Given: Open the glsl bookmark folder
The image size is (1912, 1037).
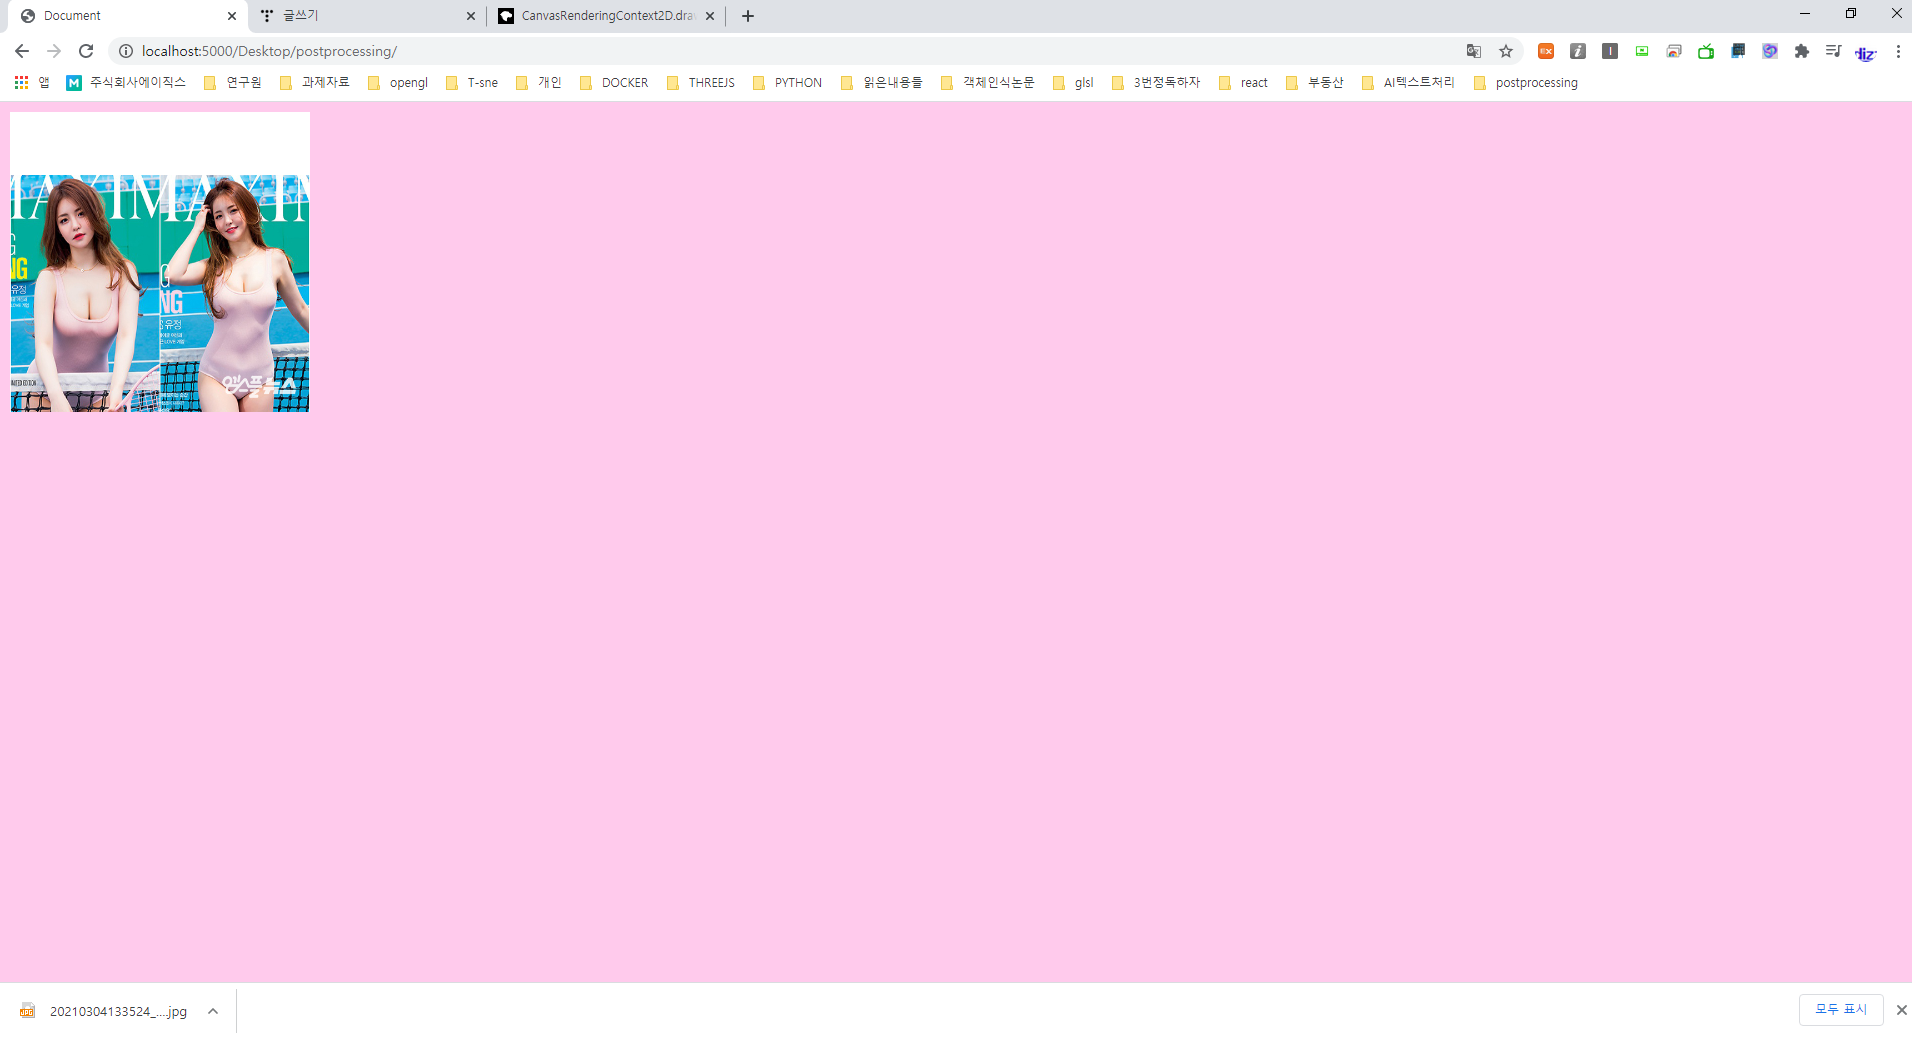Looking at the screenshot, I should coord(1074,83).
